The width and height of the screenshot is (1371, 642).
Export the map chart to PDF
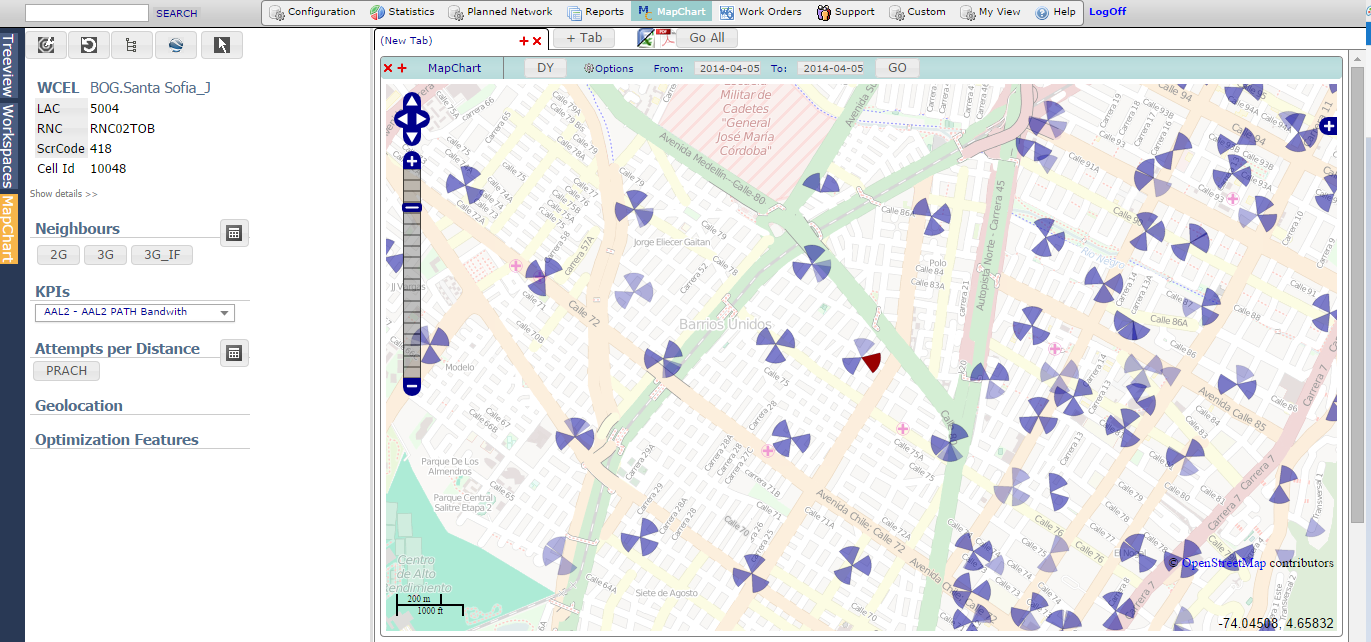tap(664, 38)
